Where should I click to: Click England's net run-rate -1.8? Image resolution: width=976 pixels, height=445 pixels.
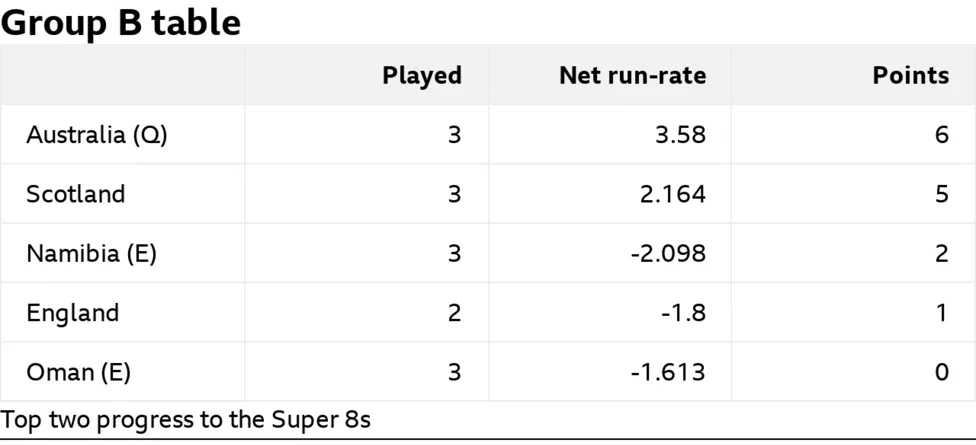683,313
